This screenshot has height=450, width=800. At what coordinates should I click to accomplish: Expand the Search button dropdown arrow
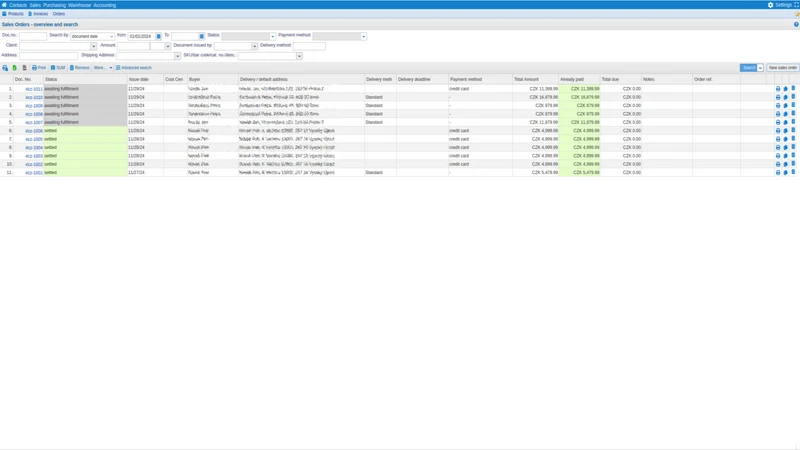(x=760, y=68)
